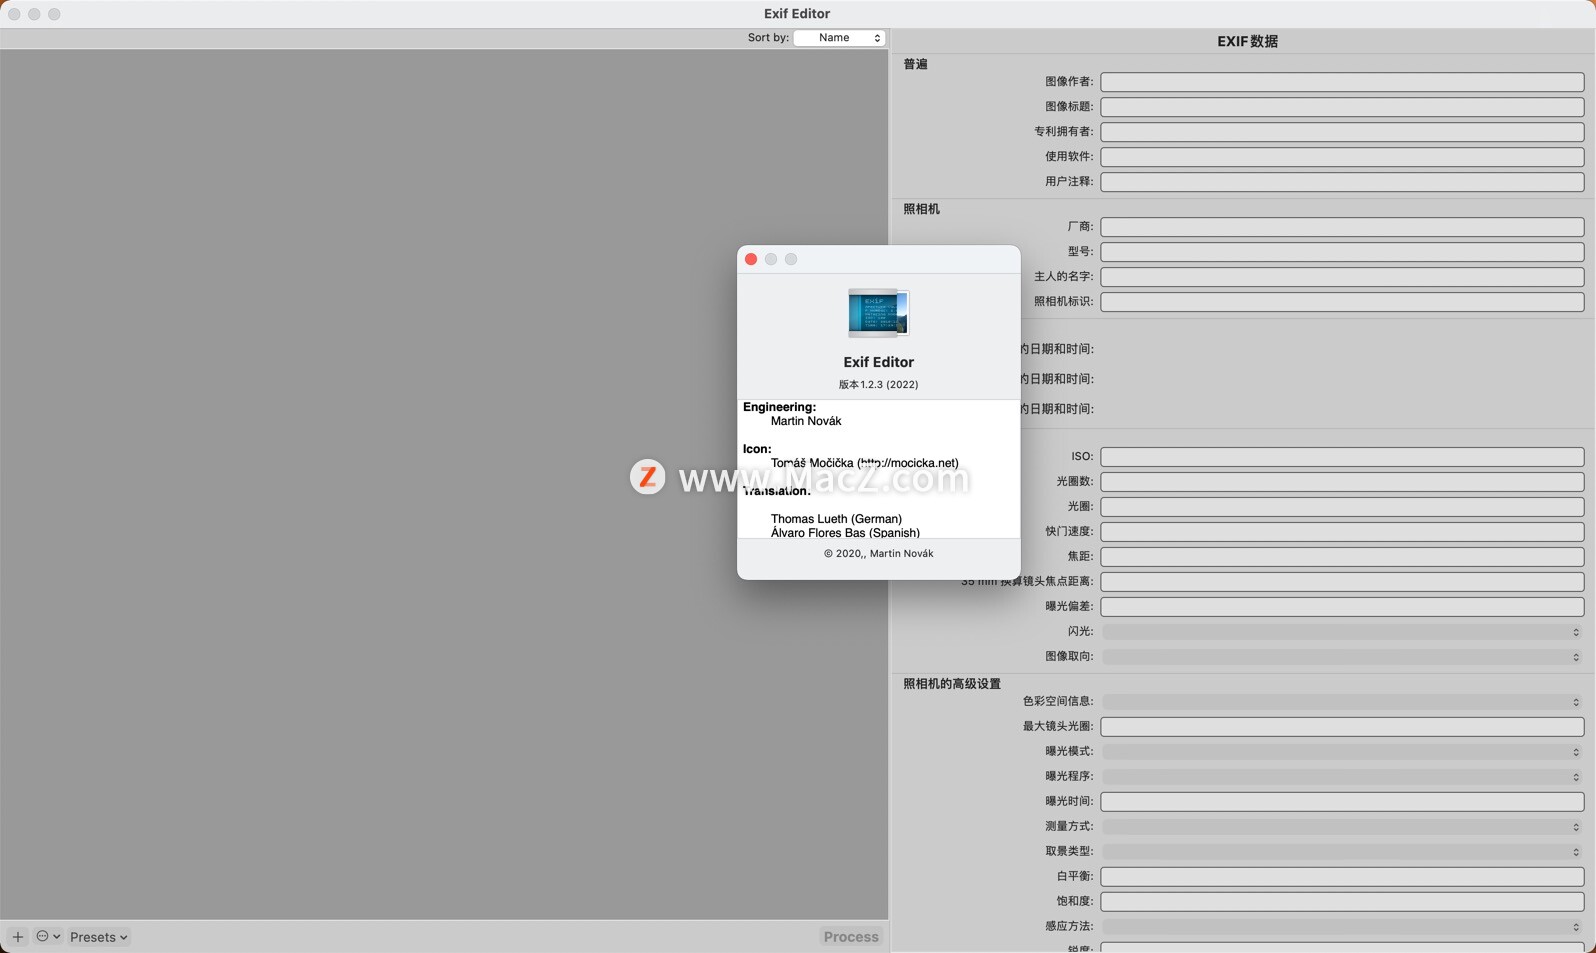Click the 普遍 section heading
Viewport: 1596px width, 953px height.
click(915, 64)
